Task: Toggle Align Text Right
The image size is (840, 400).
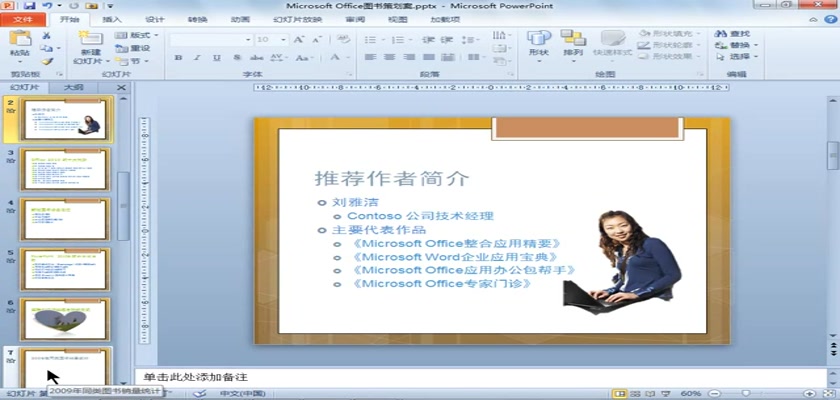Action: tap(409, 57)
